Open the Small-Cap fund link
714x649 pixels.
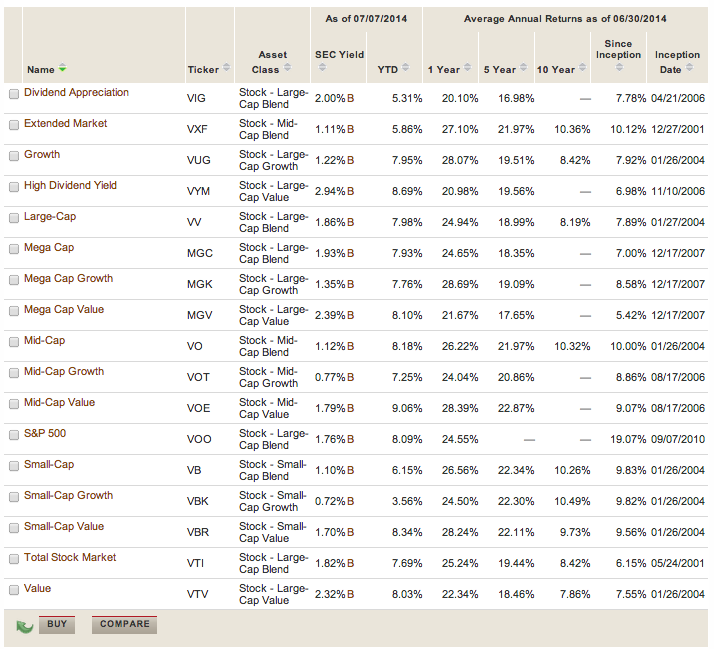coord(49,464)
